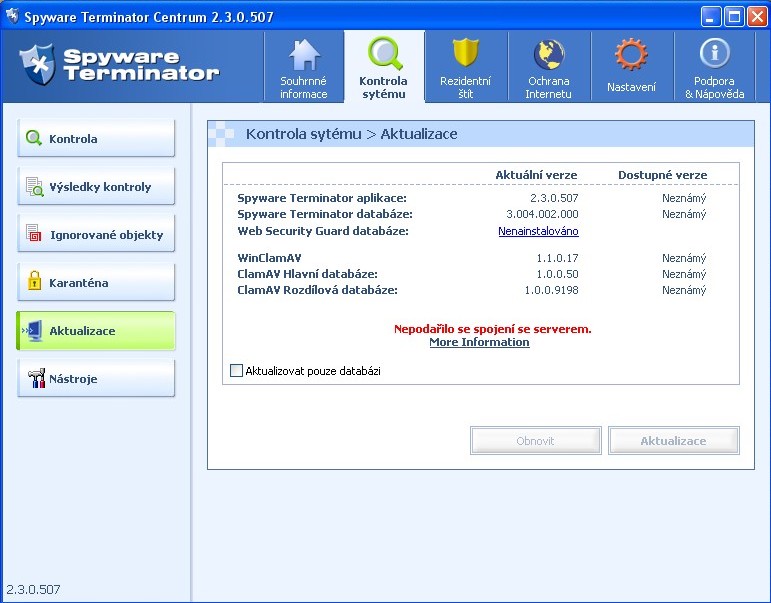Click the Karanténa padlock icon
Screen dimensions: 771x603
coord(34,283)
